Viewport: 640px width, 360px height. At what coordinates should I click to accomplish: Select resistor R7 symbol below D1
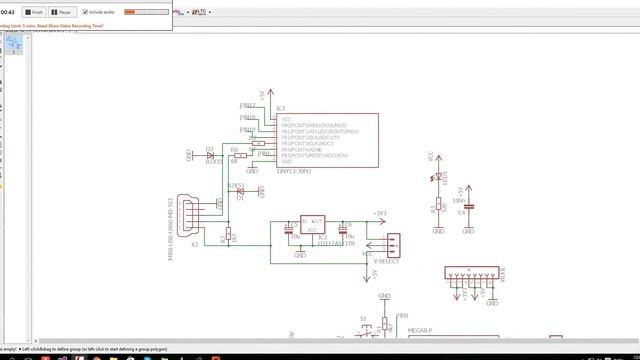(x=228, y=233)
